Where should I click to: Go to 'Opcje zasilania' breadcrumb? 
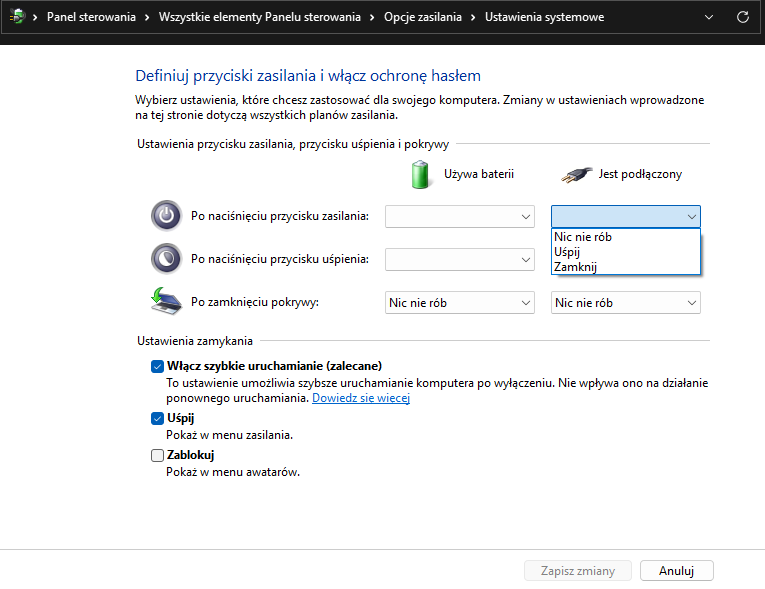pos(423,17)
